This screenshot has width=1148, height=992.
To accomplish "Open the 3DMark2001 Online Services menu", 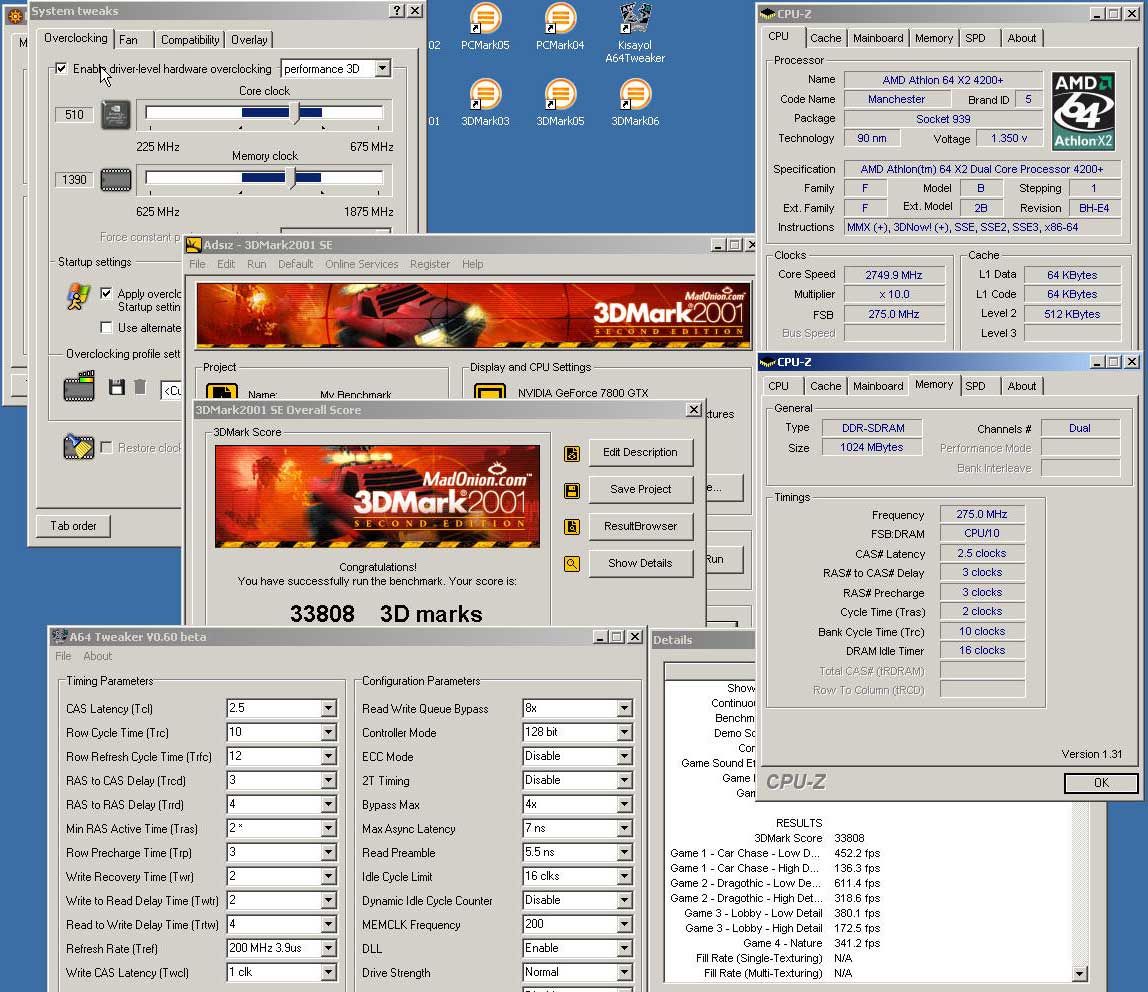I will tap(362, 264).
